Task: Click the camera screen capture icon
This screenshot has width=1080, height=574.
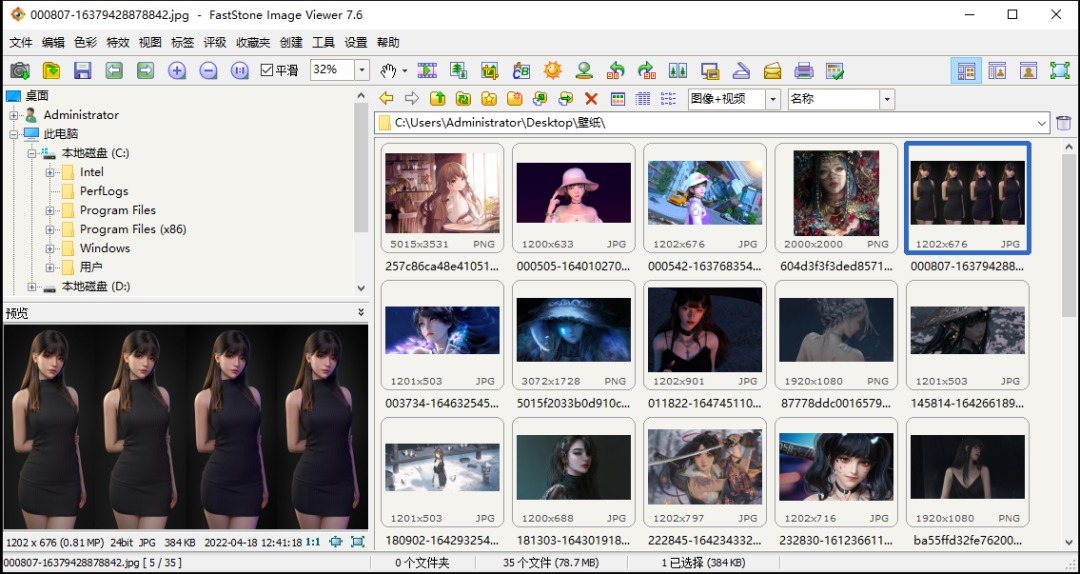Action: pos(19,71)
